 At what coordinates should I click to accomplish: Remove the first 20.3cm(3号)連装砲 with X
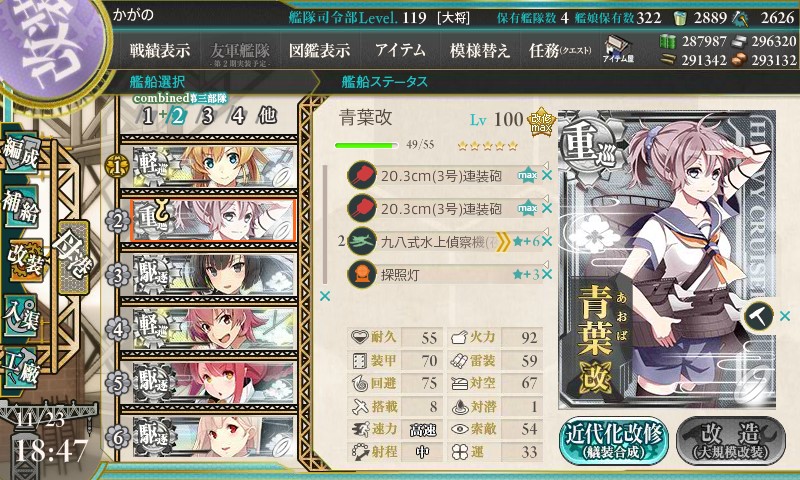pos(547,175)
